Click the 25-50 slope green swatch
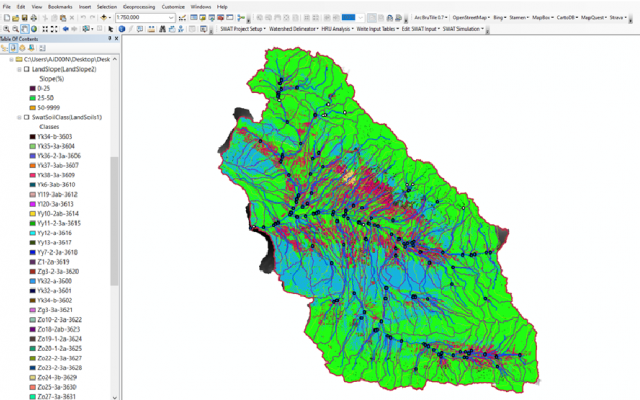The width and height of the screenshot is (640, 400). point(33,98)
